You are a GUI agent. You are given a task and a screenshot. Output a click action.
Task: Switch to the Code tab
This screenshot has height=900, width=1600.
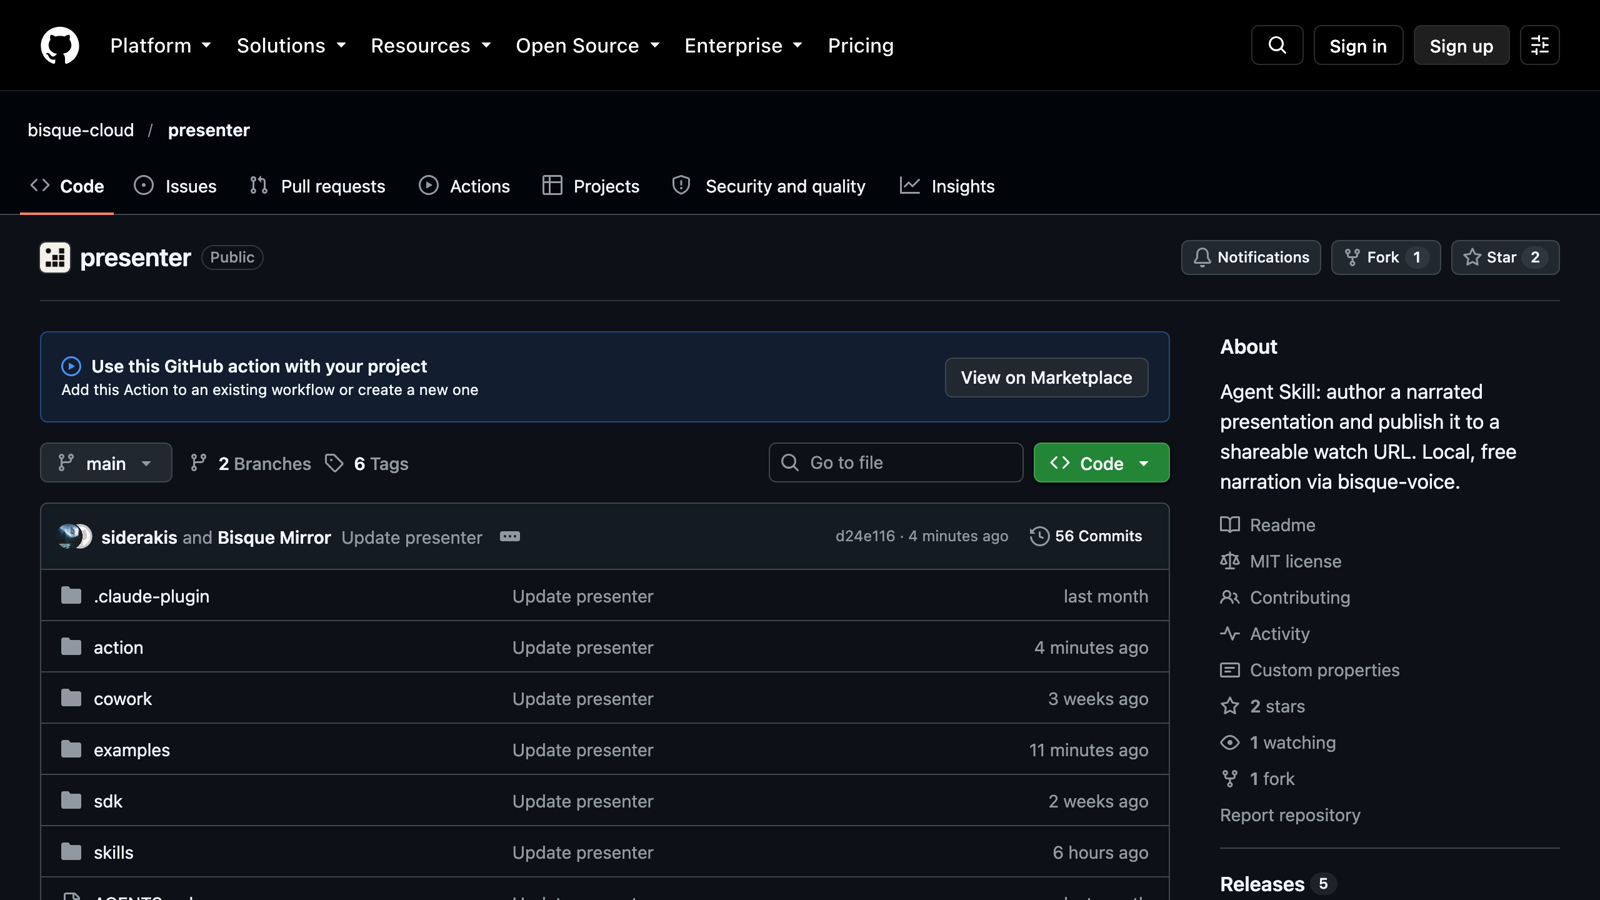pos(67,186)
